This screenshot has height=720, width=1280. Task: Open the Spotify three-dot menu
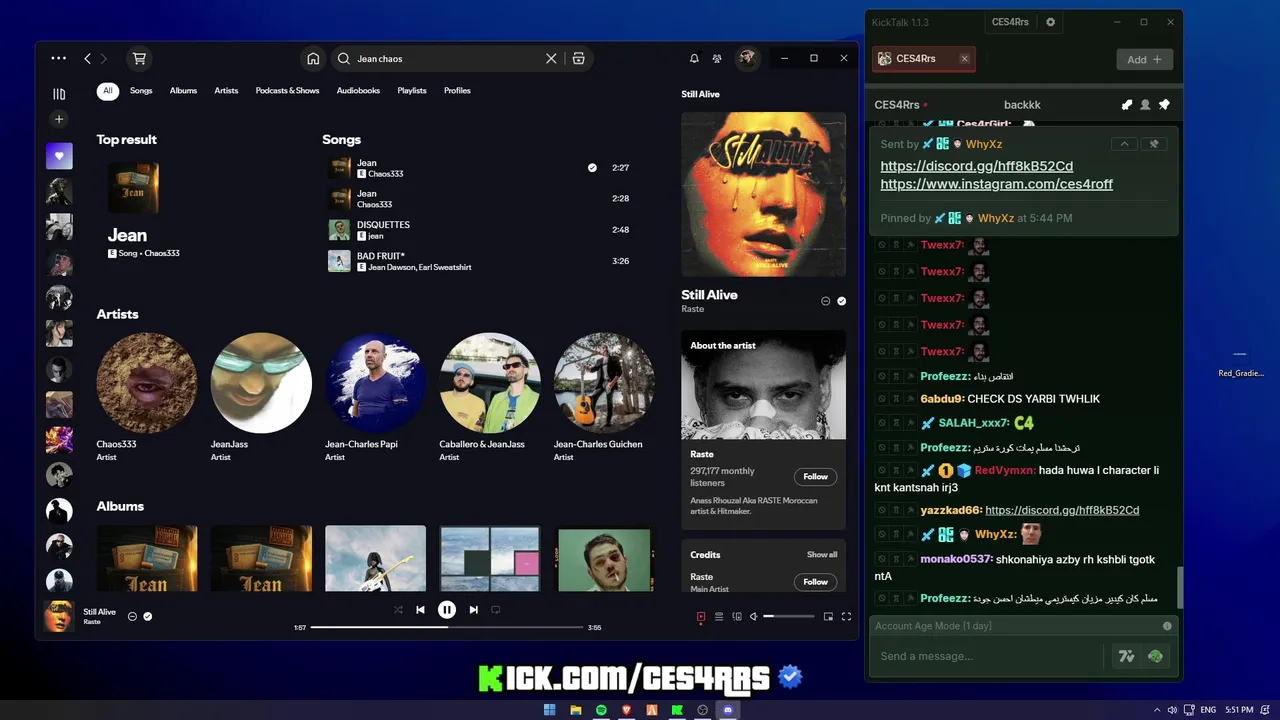[59, 59]
